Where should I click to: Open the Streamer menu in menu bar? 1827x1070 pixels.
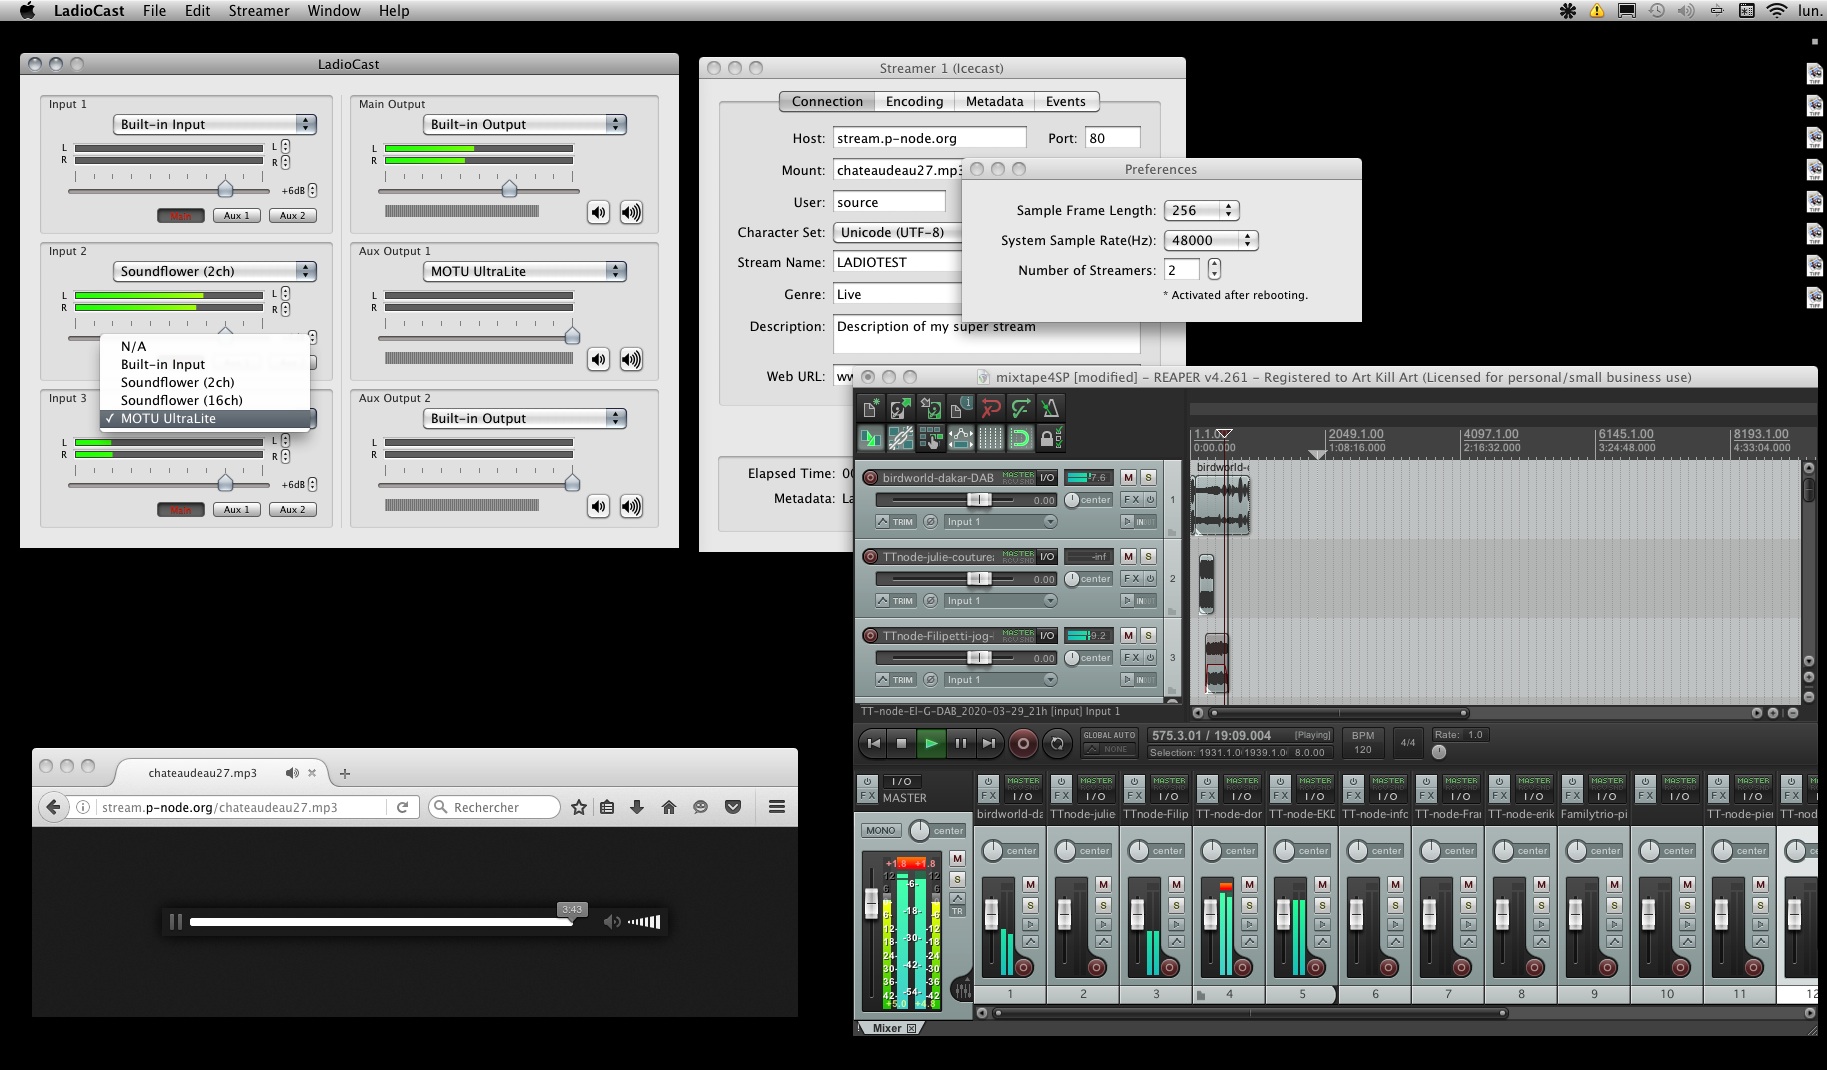point(258,11)
